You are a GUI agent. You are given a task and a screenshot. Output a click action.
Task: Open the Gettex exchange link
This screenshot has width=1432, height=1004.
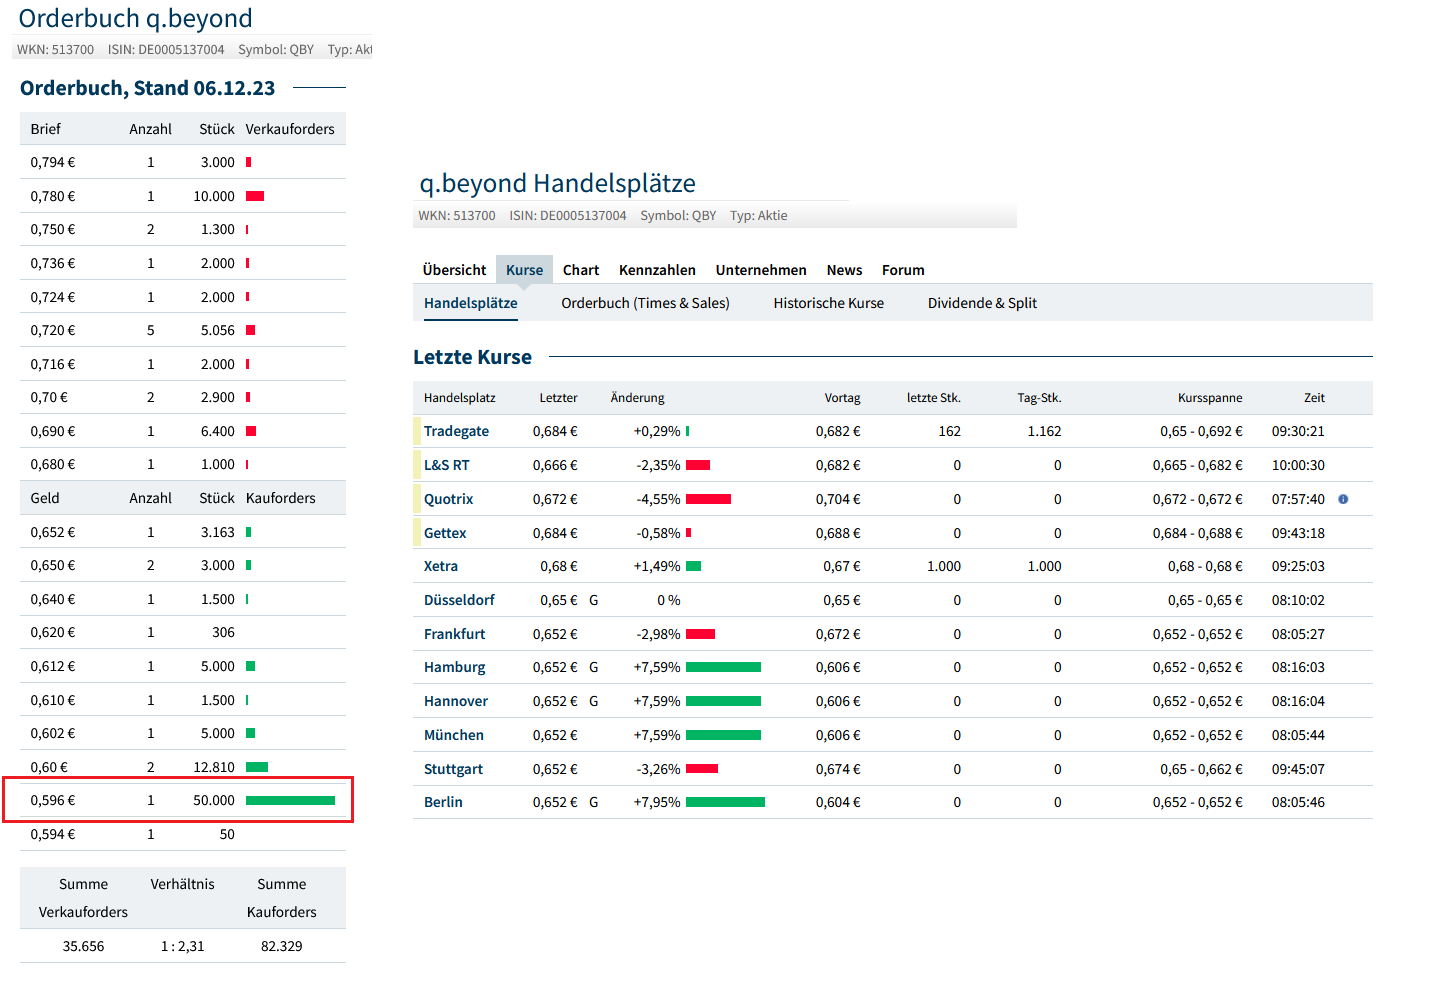[445, 533]
